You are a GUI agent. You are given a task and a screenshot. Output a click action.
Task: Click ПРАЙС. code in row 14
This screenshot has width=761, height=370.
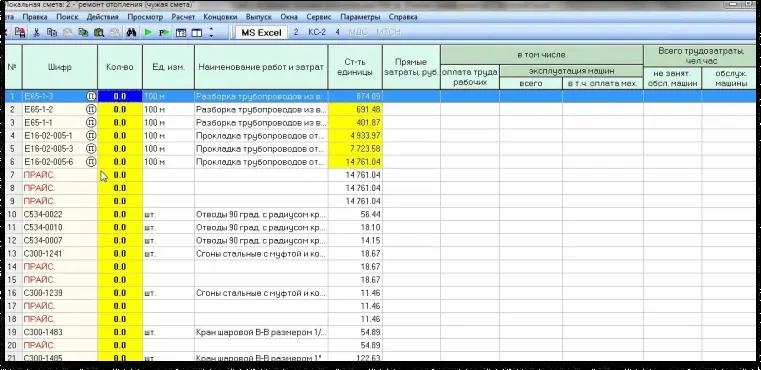click(x=39, y=267)
